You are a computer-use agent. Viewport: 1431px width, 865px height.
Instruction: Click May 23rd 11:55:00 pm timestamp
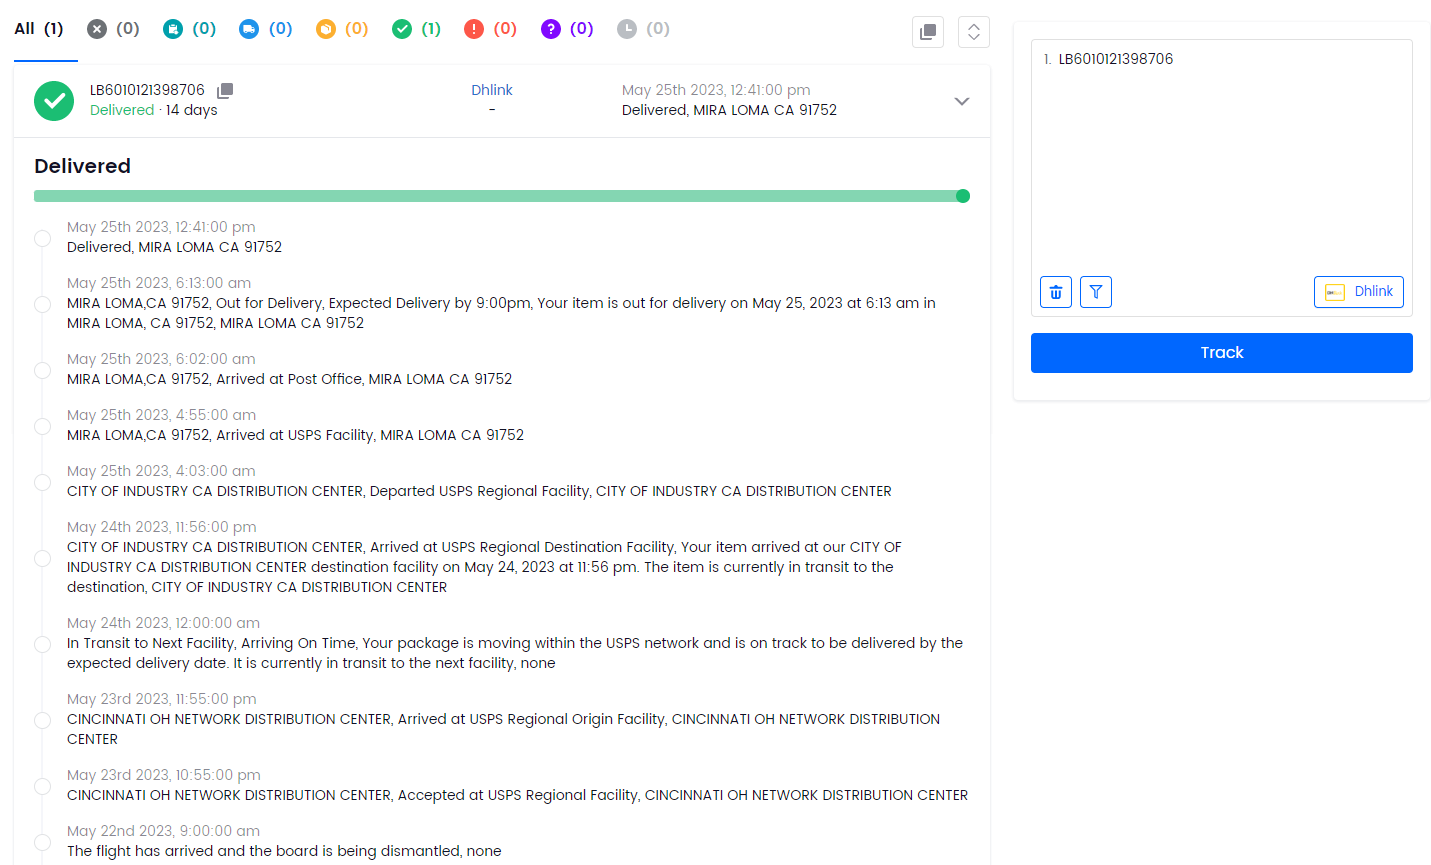tap(162, 699)
